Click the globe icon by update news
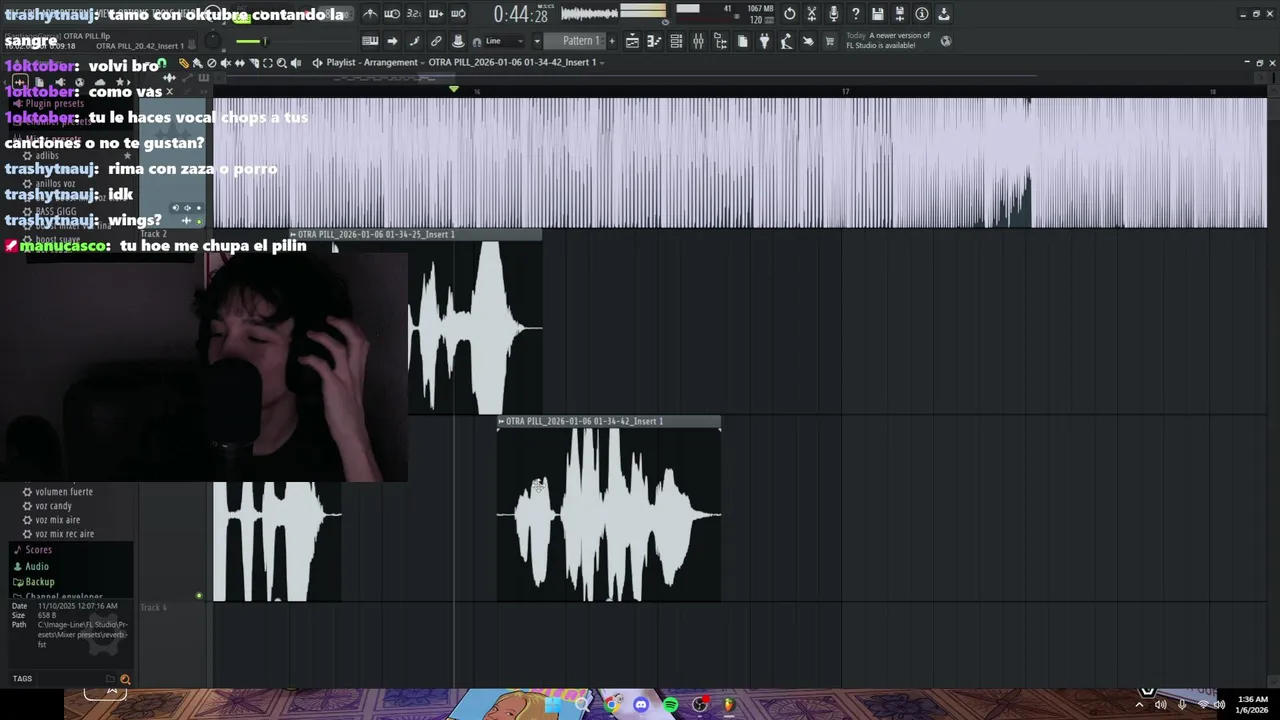This screenshot has height=720, width=1280. coord(946,41)
